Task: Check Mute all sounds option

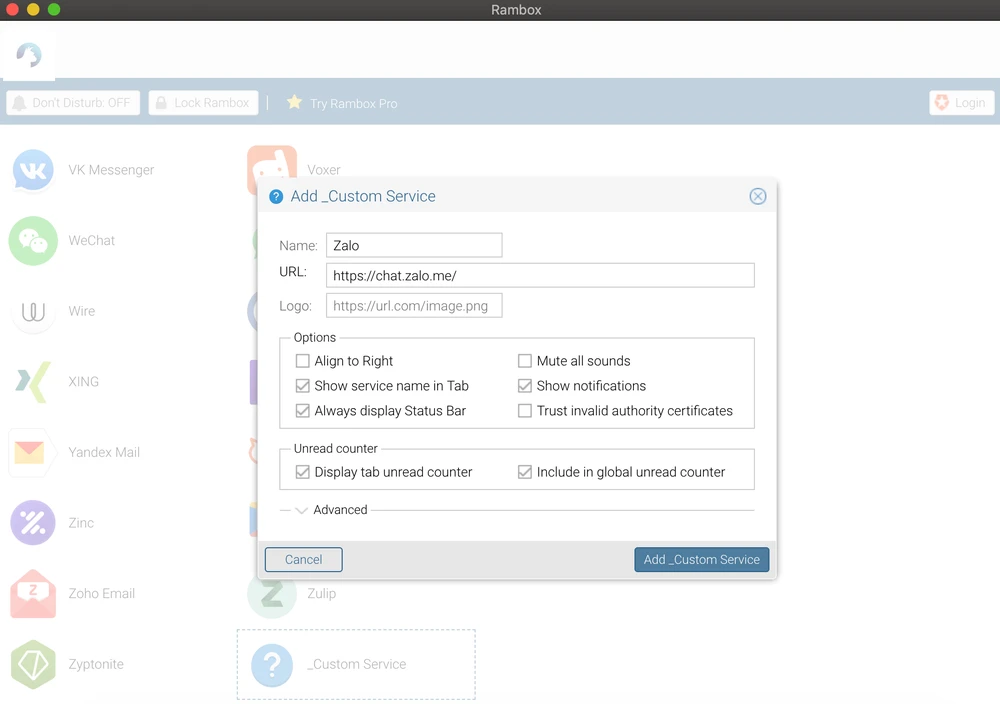Action: tap(525, 361)
